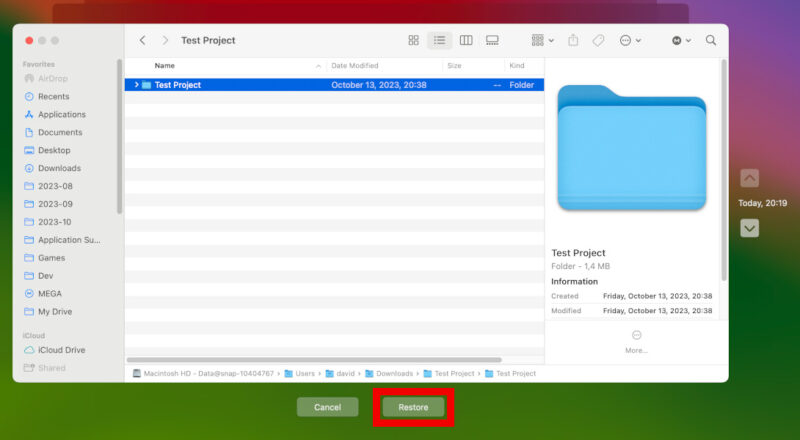The height and width of the screenshot is (440, 800).
Task: Open Application Su... sidebar folder
Action: (62, 239)
